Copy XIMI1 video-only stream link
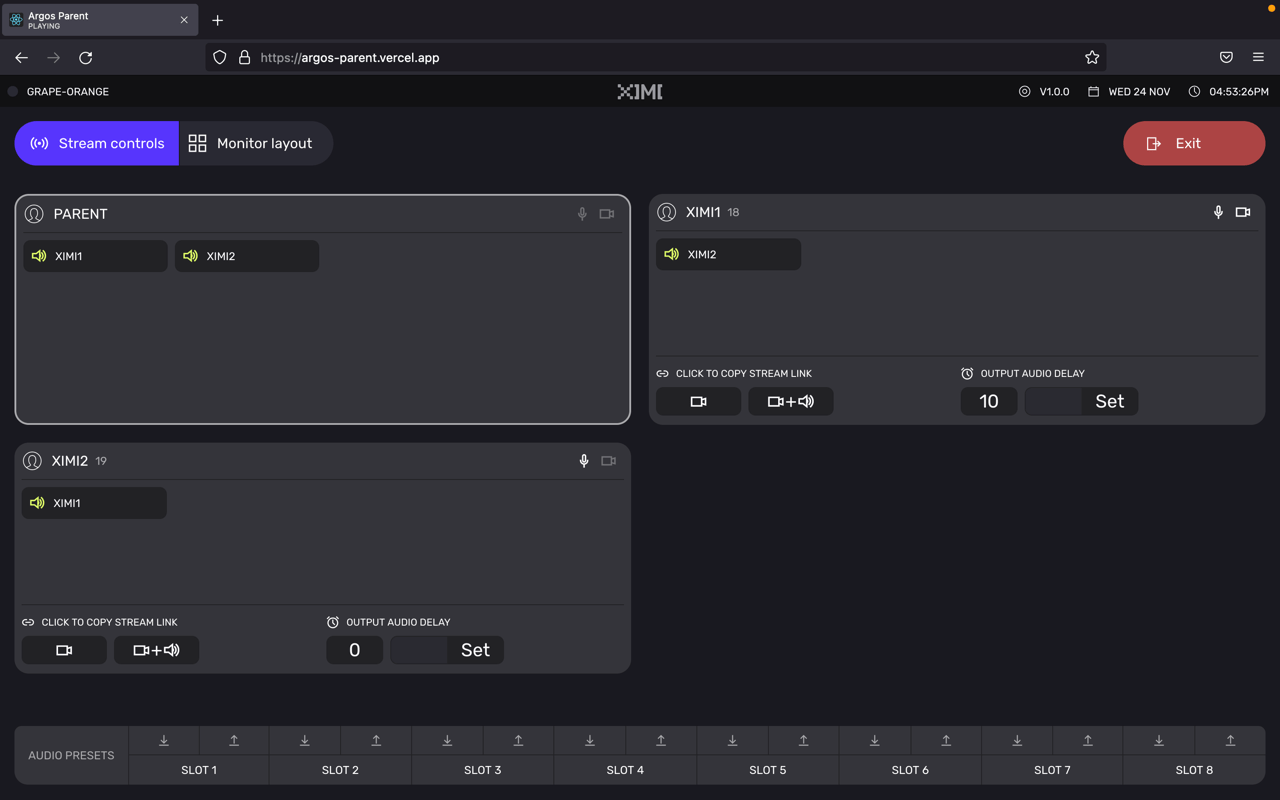 point(698,401)
